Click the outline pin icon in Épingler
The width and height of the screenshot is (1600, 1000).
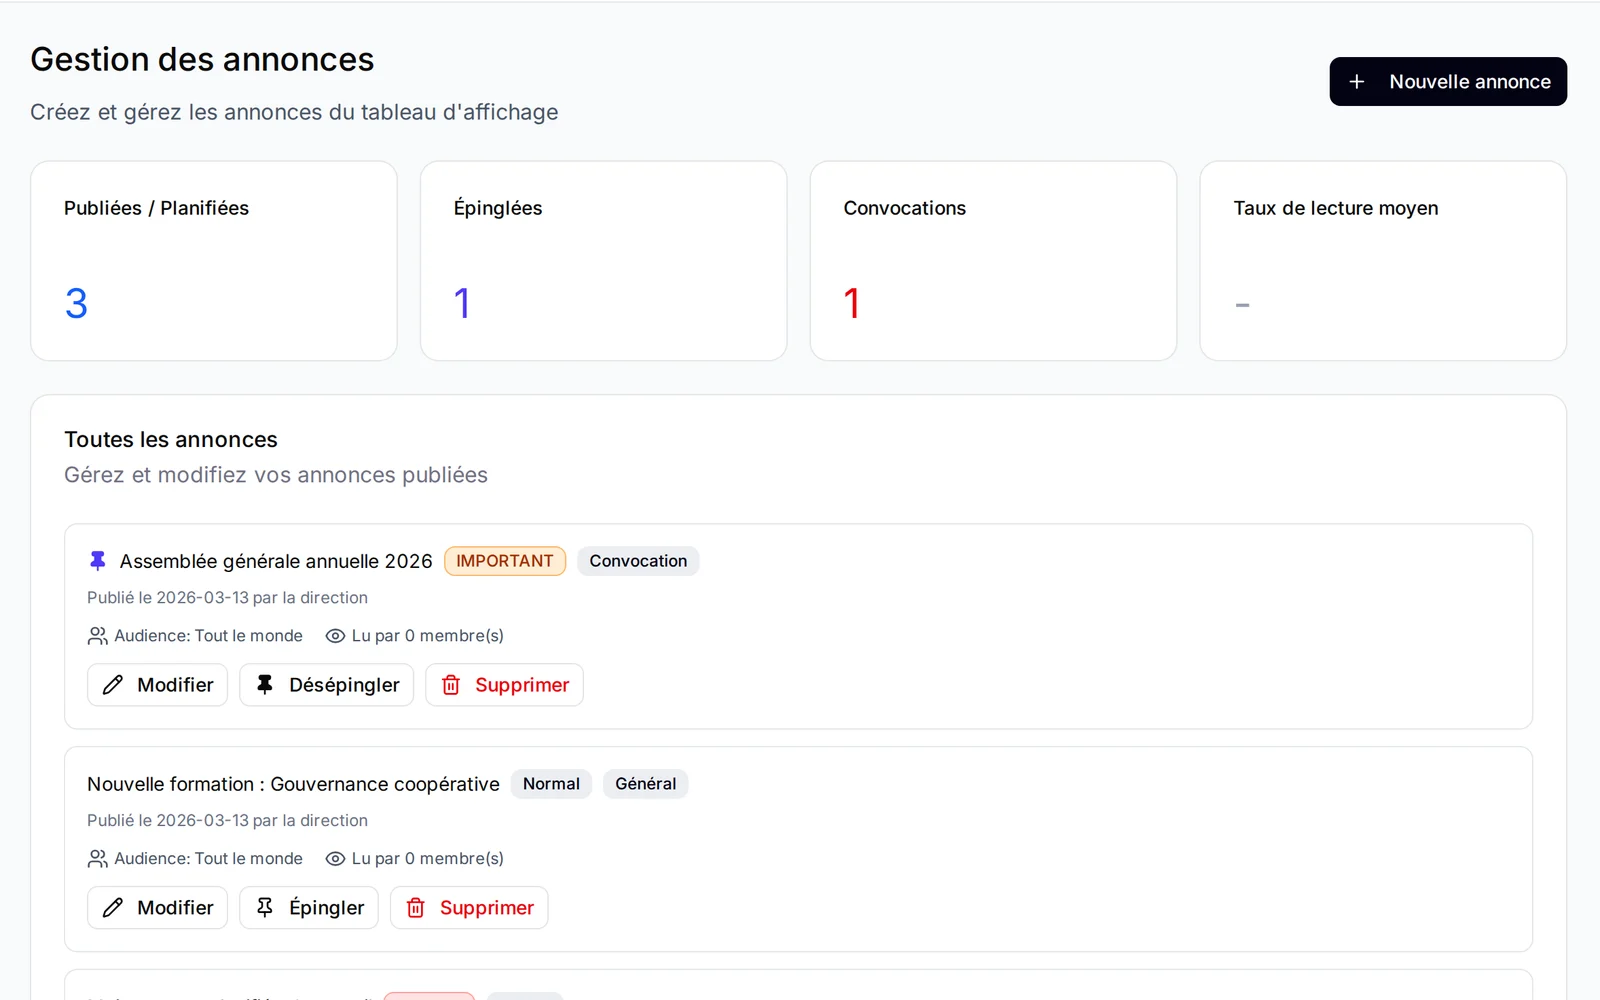pyautogui.click(x=265, y=908)
